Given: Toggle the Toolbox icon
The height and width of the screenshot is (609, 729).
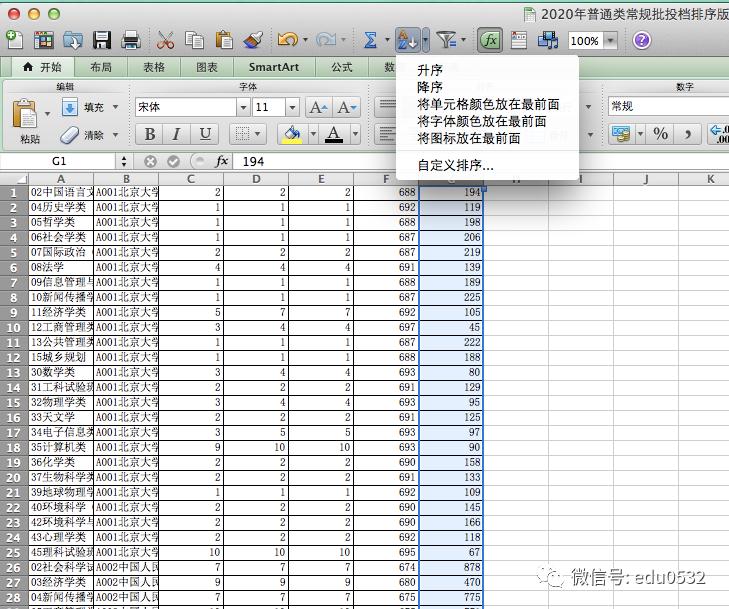Looking at the screenshot, I should pos(519,40).
